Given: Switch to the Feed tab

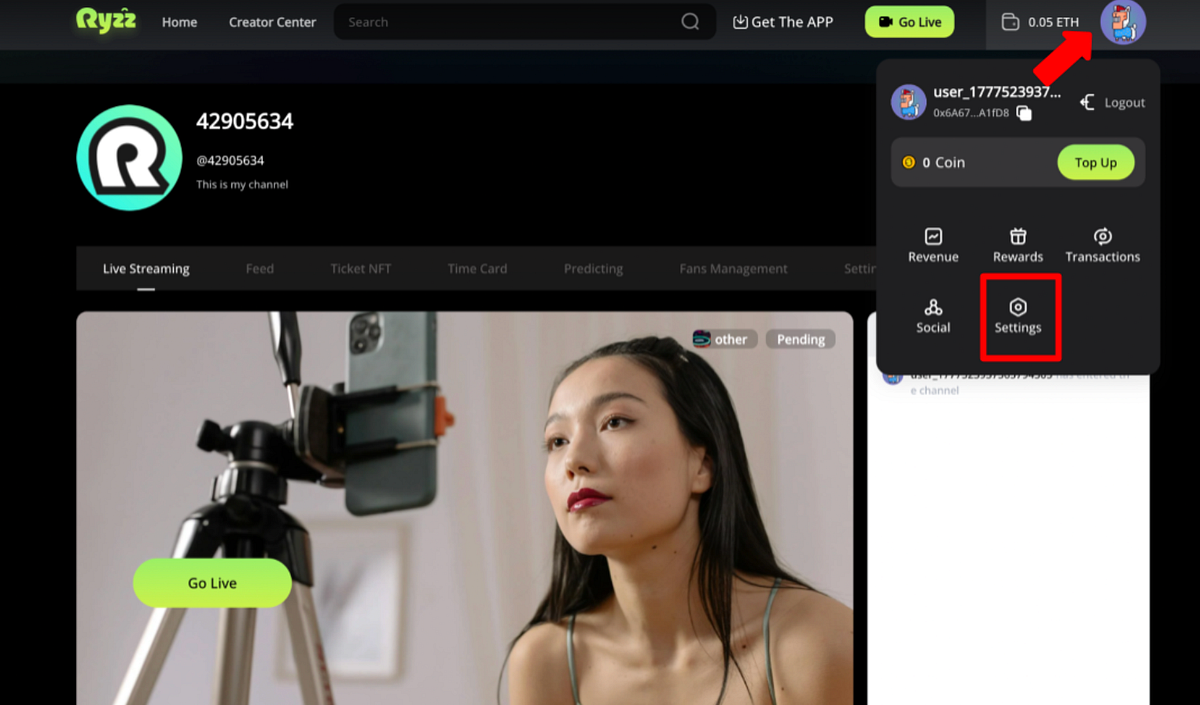Looking at the screenshot, I should tap(259, 268).
